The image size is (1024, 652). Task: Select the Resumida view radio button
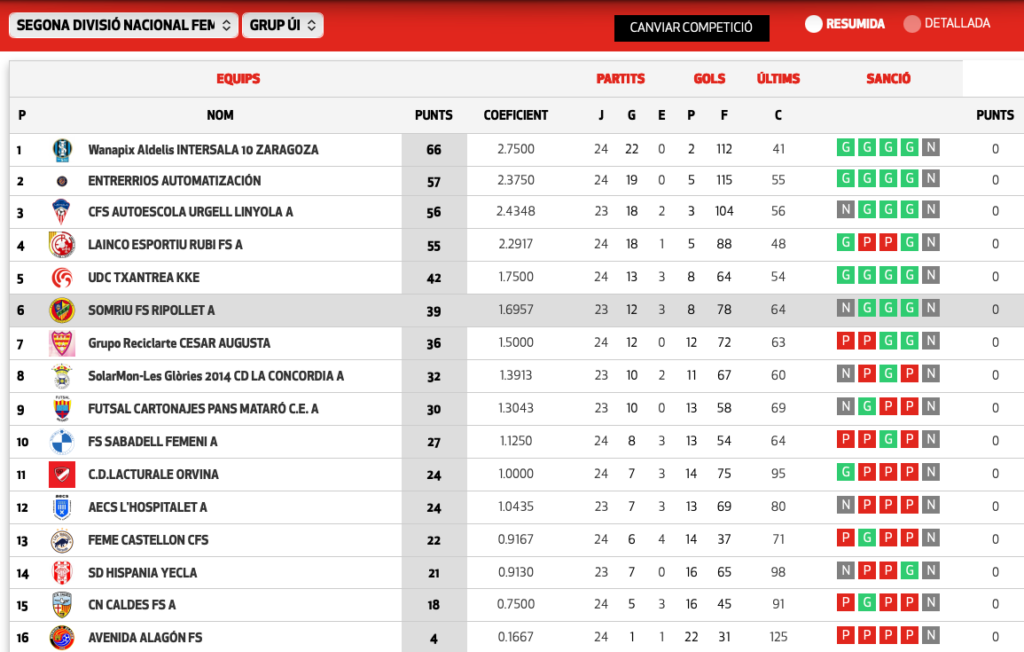coord(813,24)
